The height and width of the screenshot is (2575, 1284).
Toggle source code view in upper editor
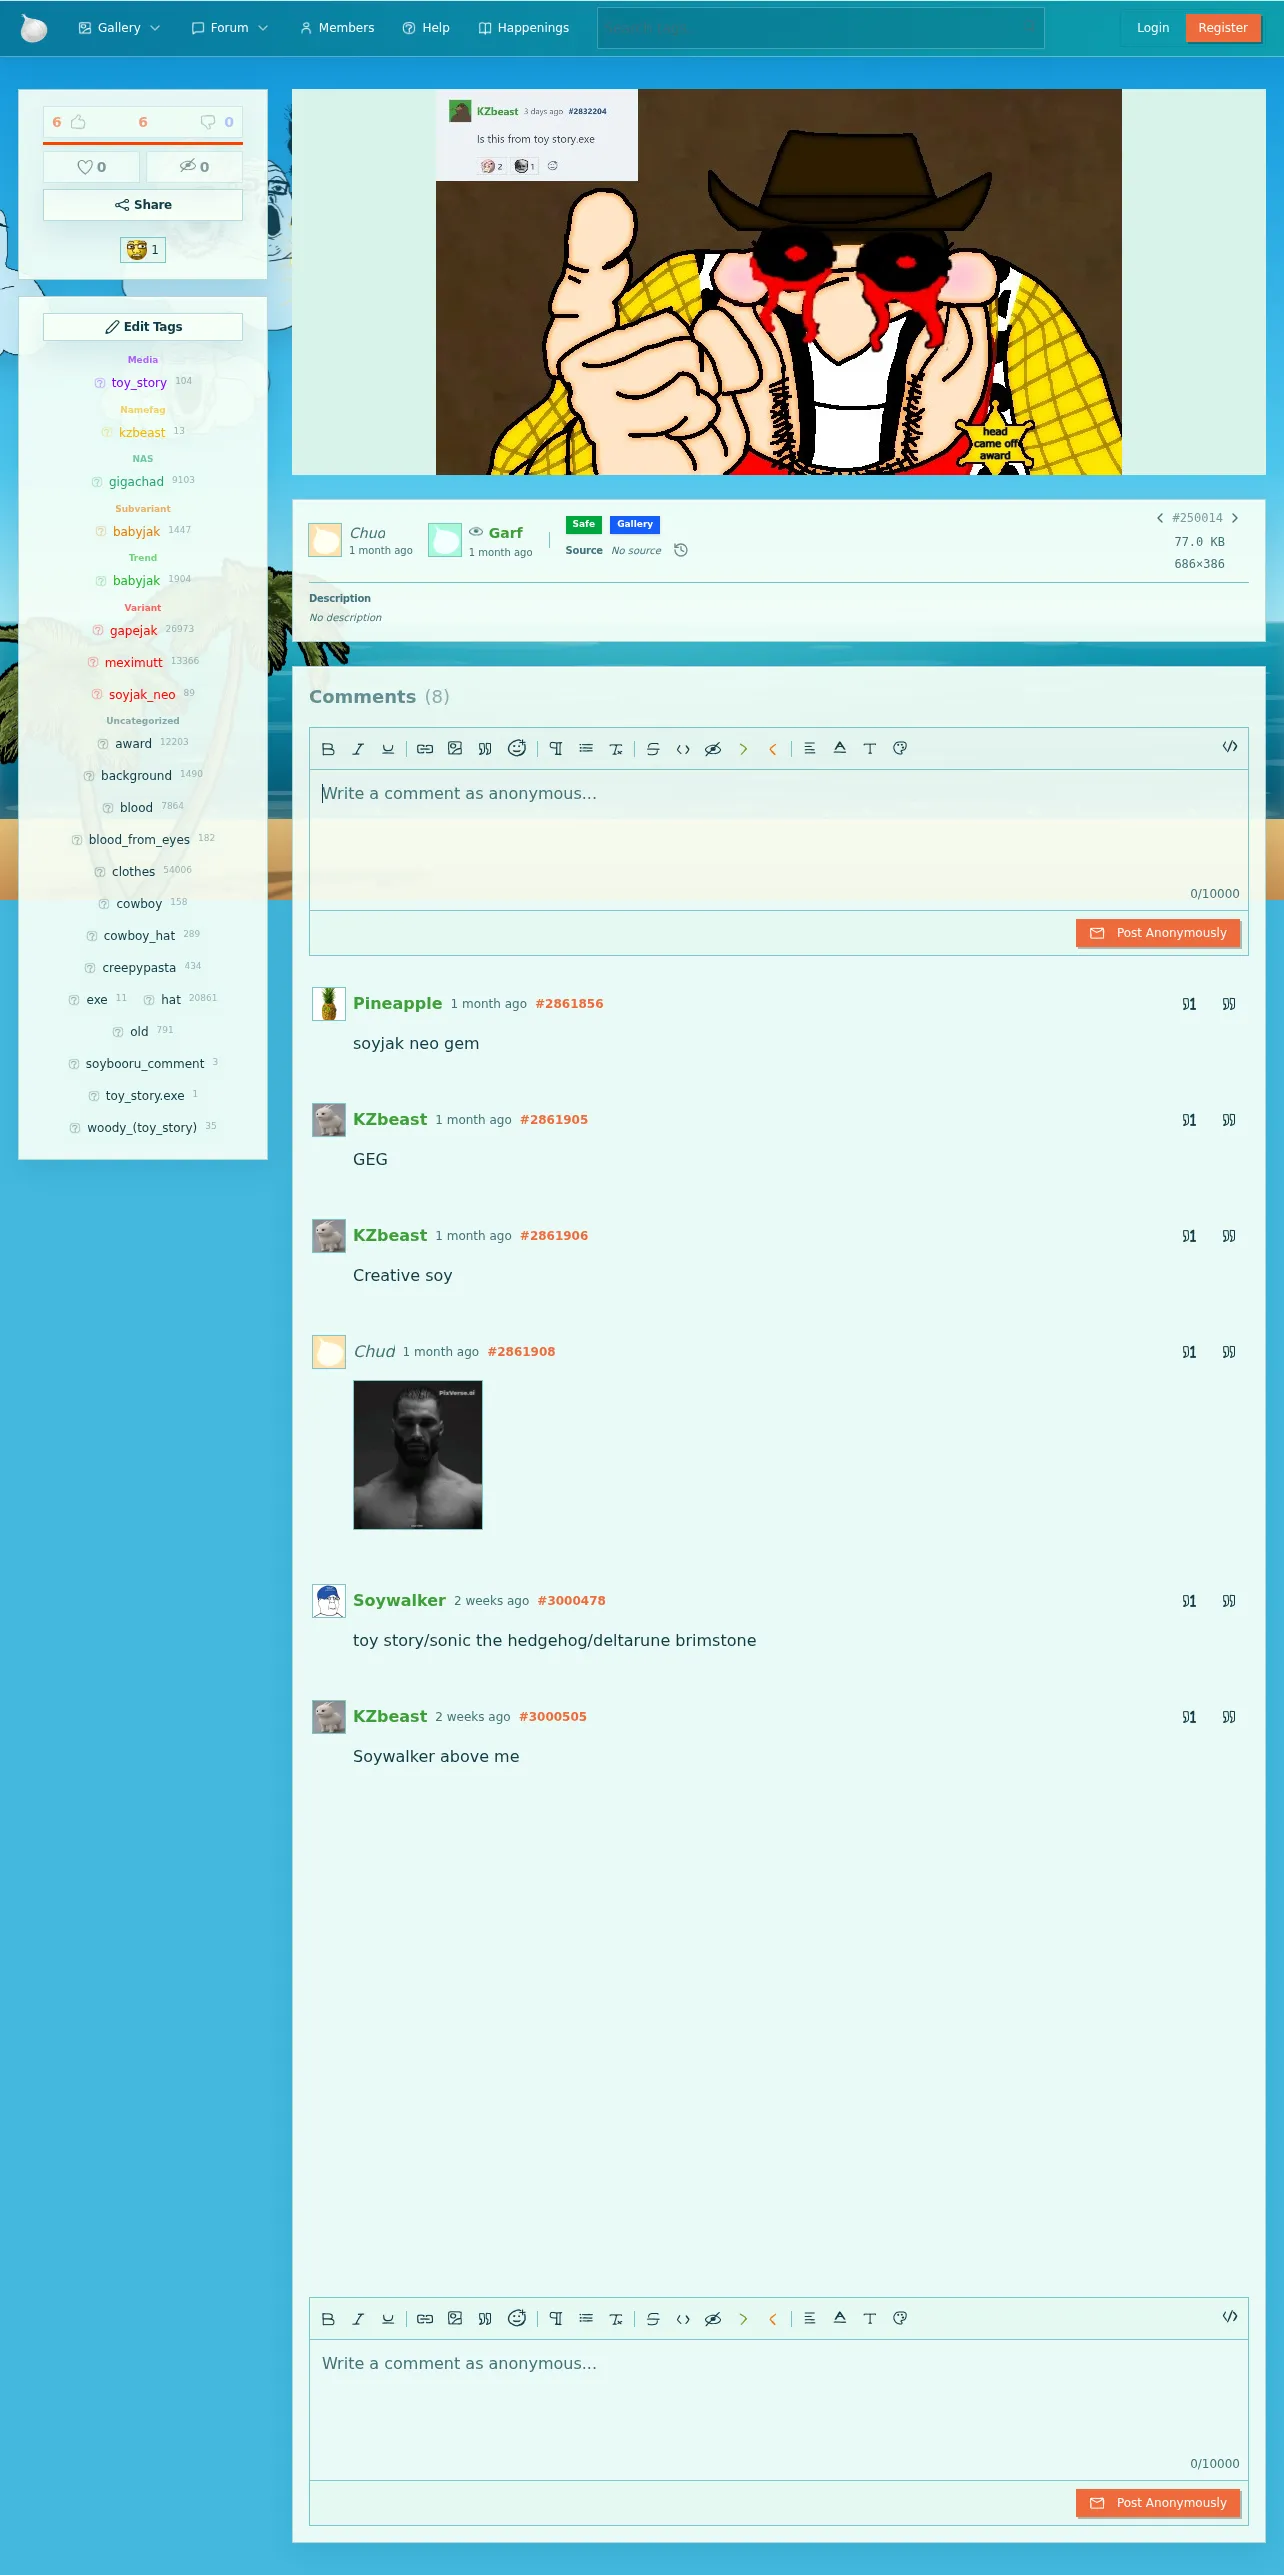coord(1230,747)
